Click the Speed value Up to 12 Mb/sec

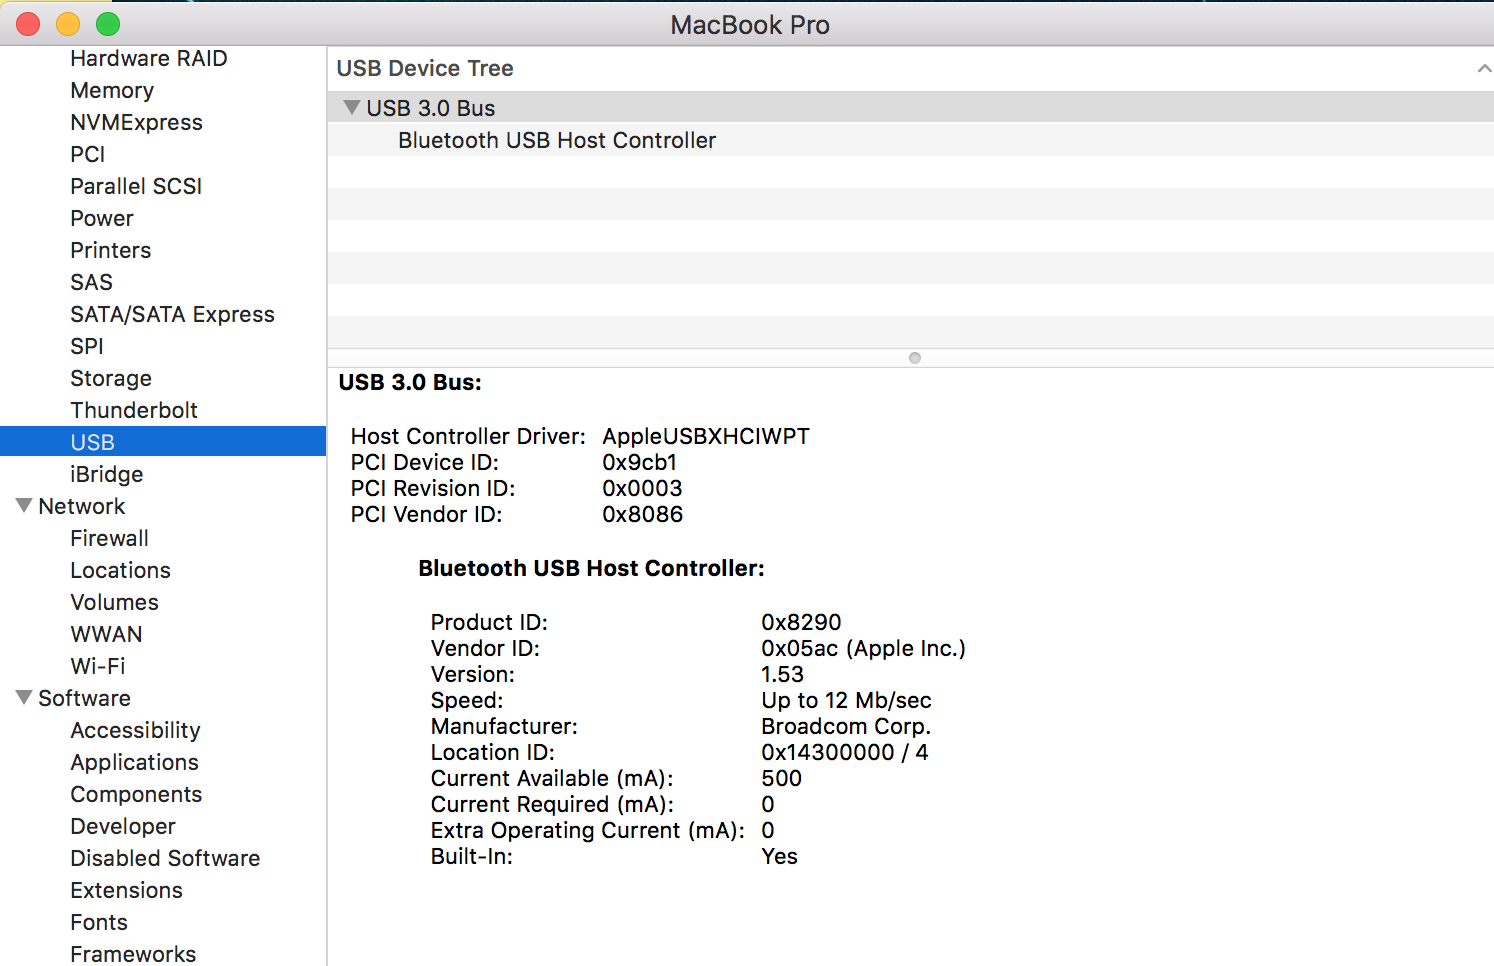(x=846, y=700)
